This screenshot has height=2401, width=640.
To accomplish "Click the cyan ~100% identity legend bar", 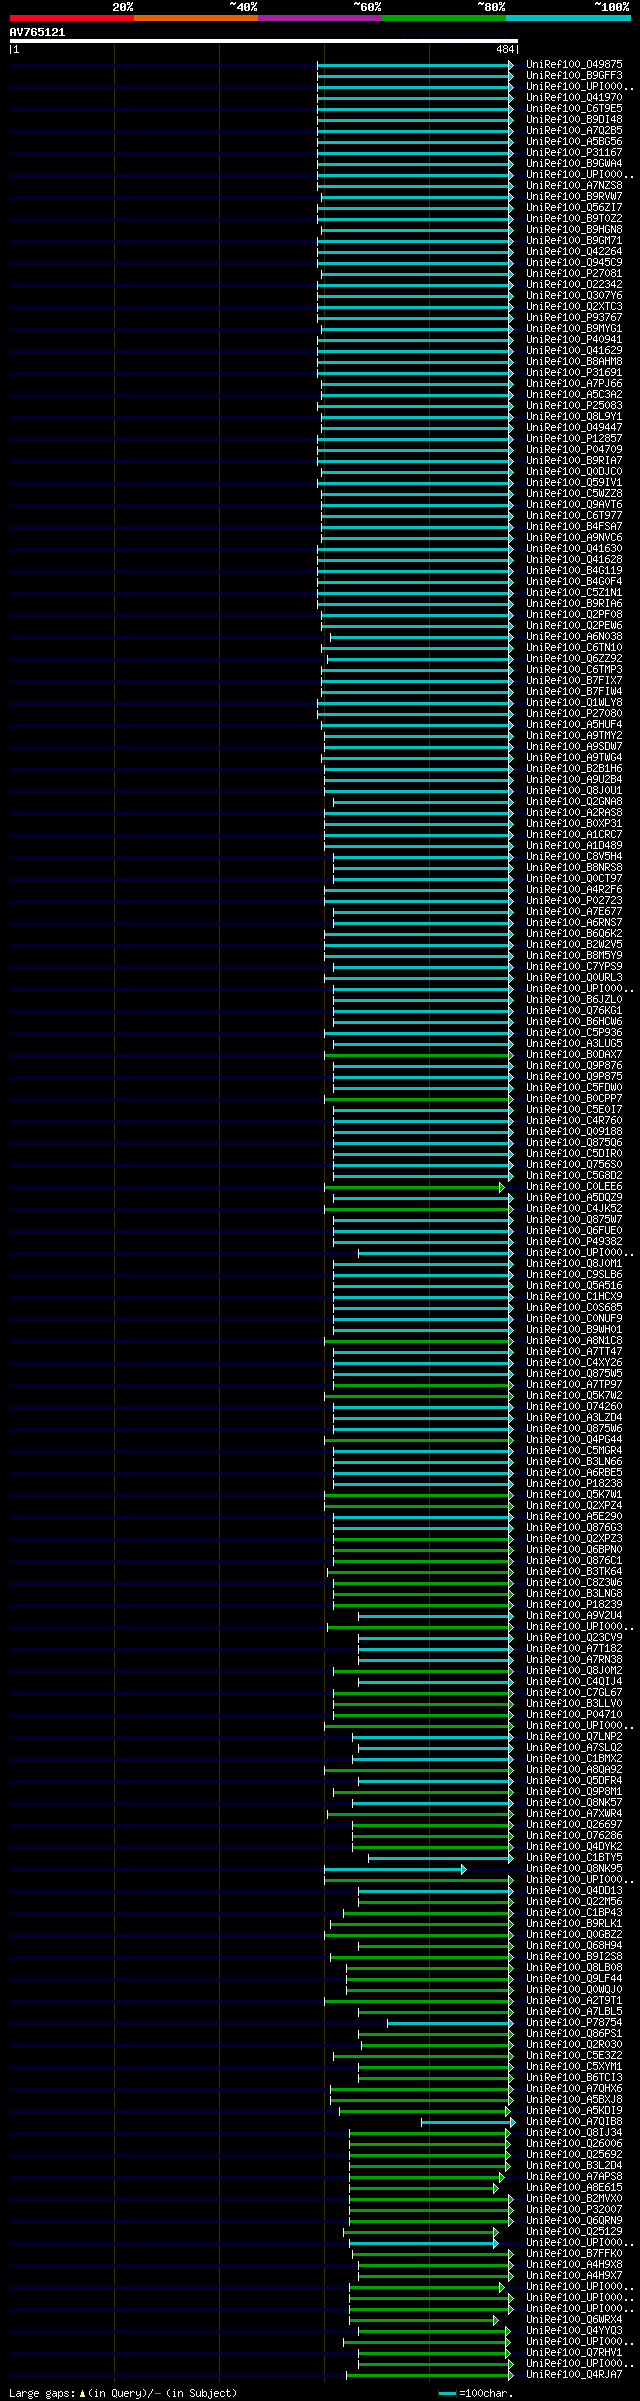I will point(568,18).
